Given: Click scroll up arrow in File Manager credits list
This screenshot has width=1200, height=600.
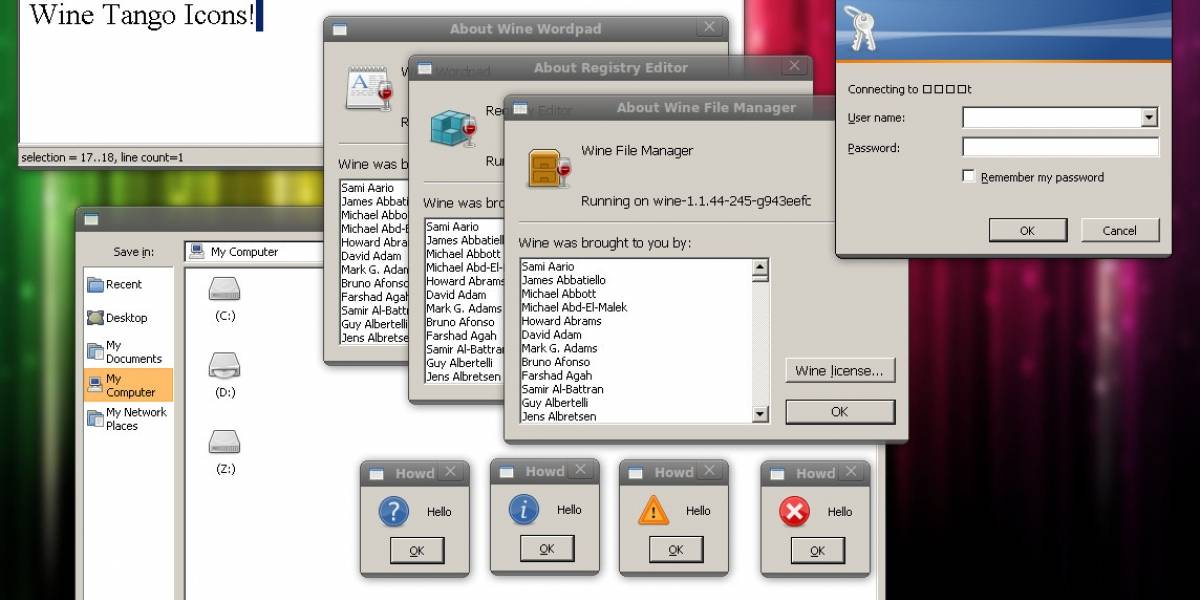Looking at the screenshot, I should [x=760, y=267].
